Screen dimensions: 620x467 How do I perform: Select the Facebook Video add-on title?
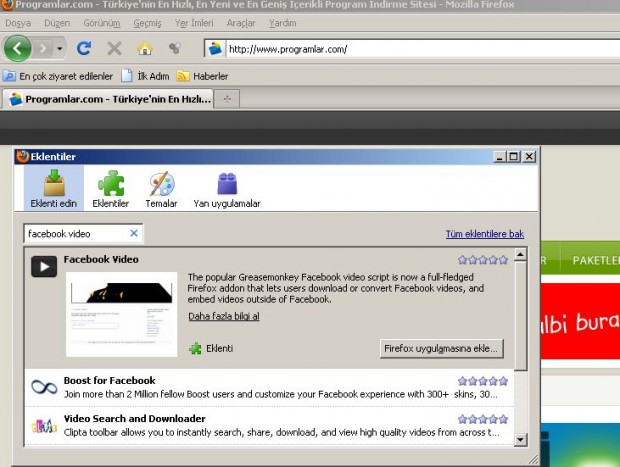101,259
